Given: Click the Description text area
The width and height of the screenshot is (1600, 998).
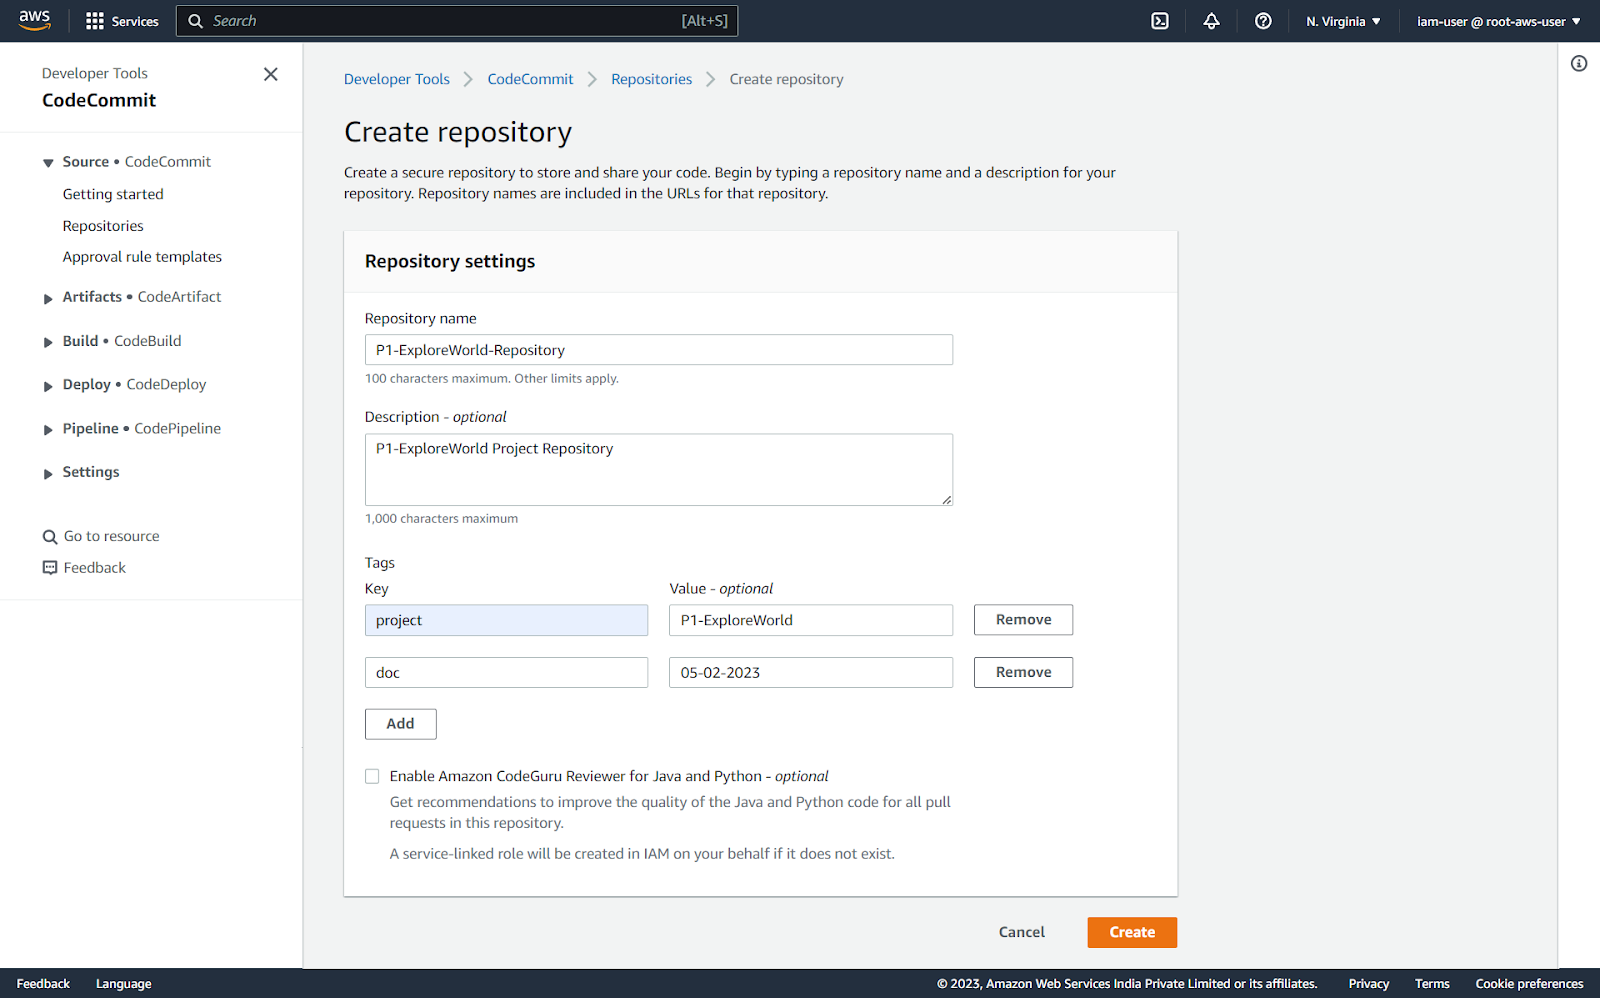Looking at the screenshot, I should click(x=658, y=469).
